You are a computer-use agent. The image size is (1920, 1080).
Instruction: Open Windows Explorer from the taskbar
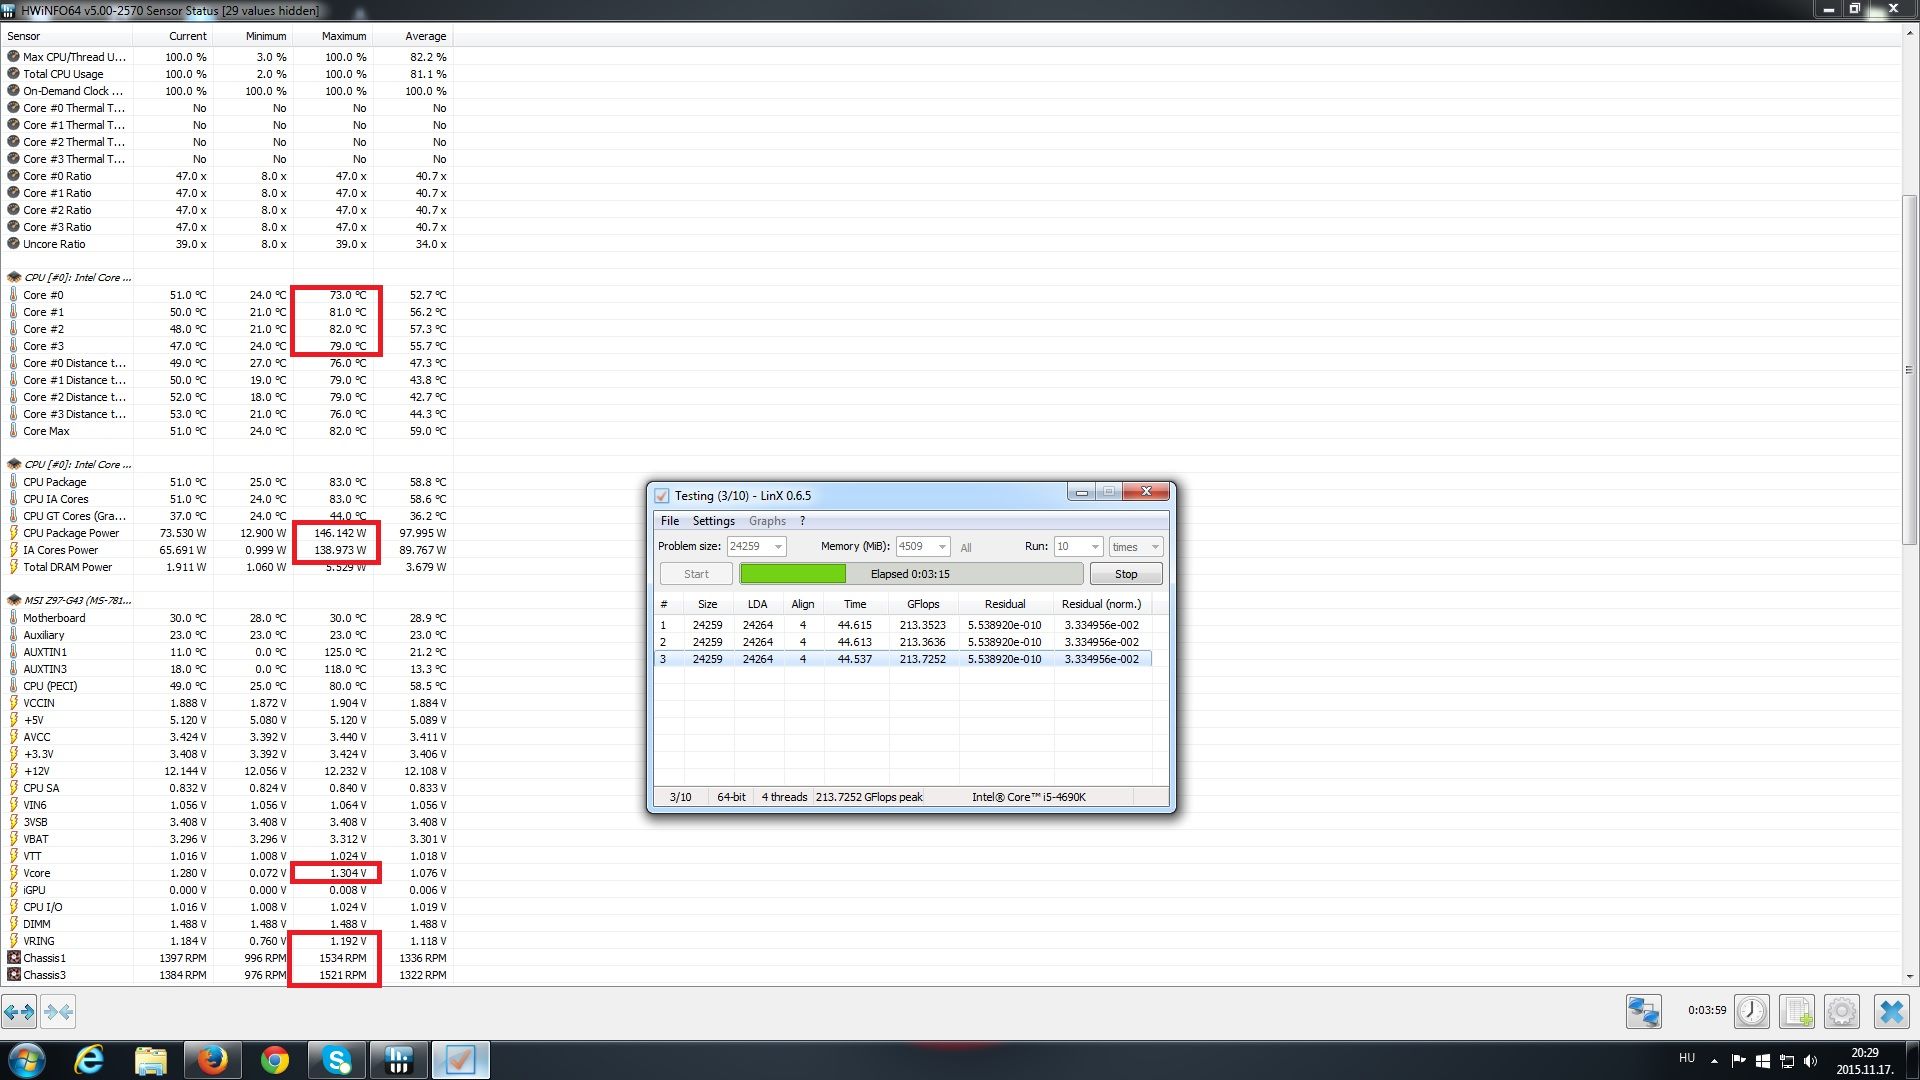coord(151,1060)
